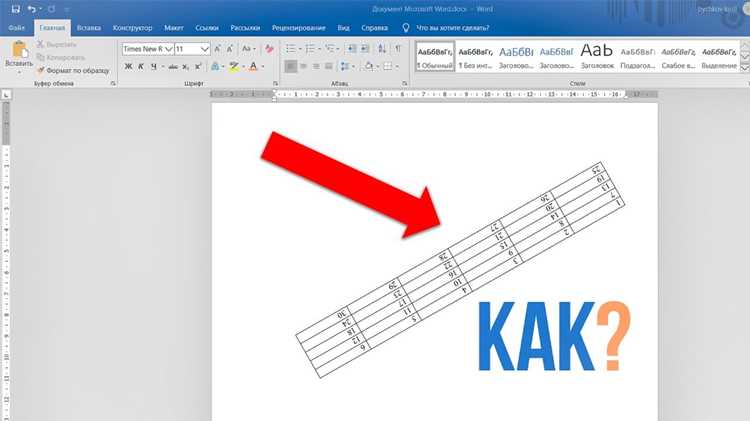The height and width of the screenshot is (421, 750).
Task: Click the Redo icon in quick access
Action: [x=51, y=9]
